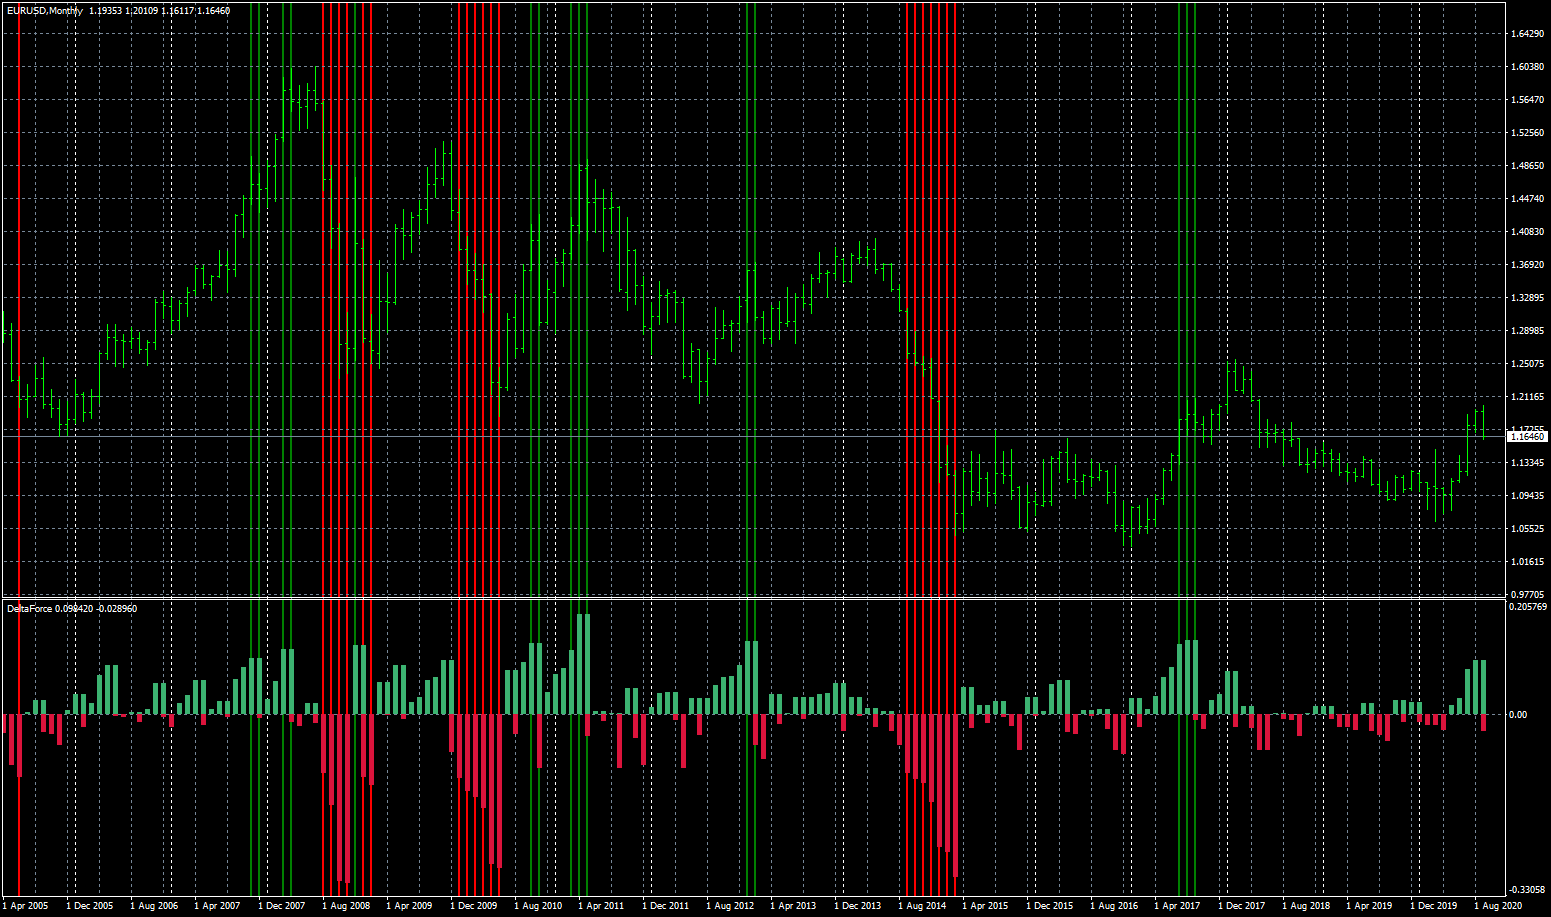Viewport: 1551px width, 917px height.
Task: Click the 1.48650 price axis label
Action: (x=1526, y=166)
